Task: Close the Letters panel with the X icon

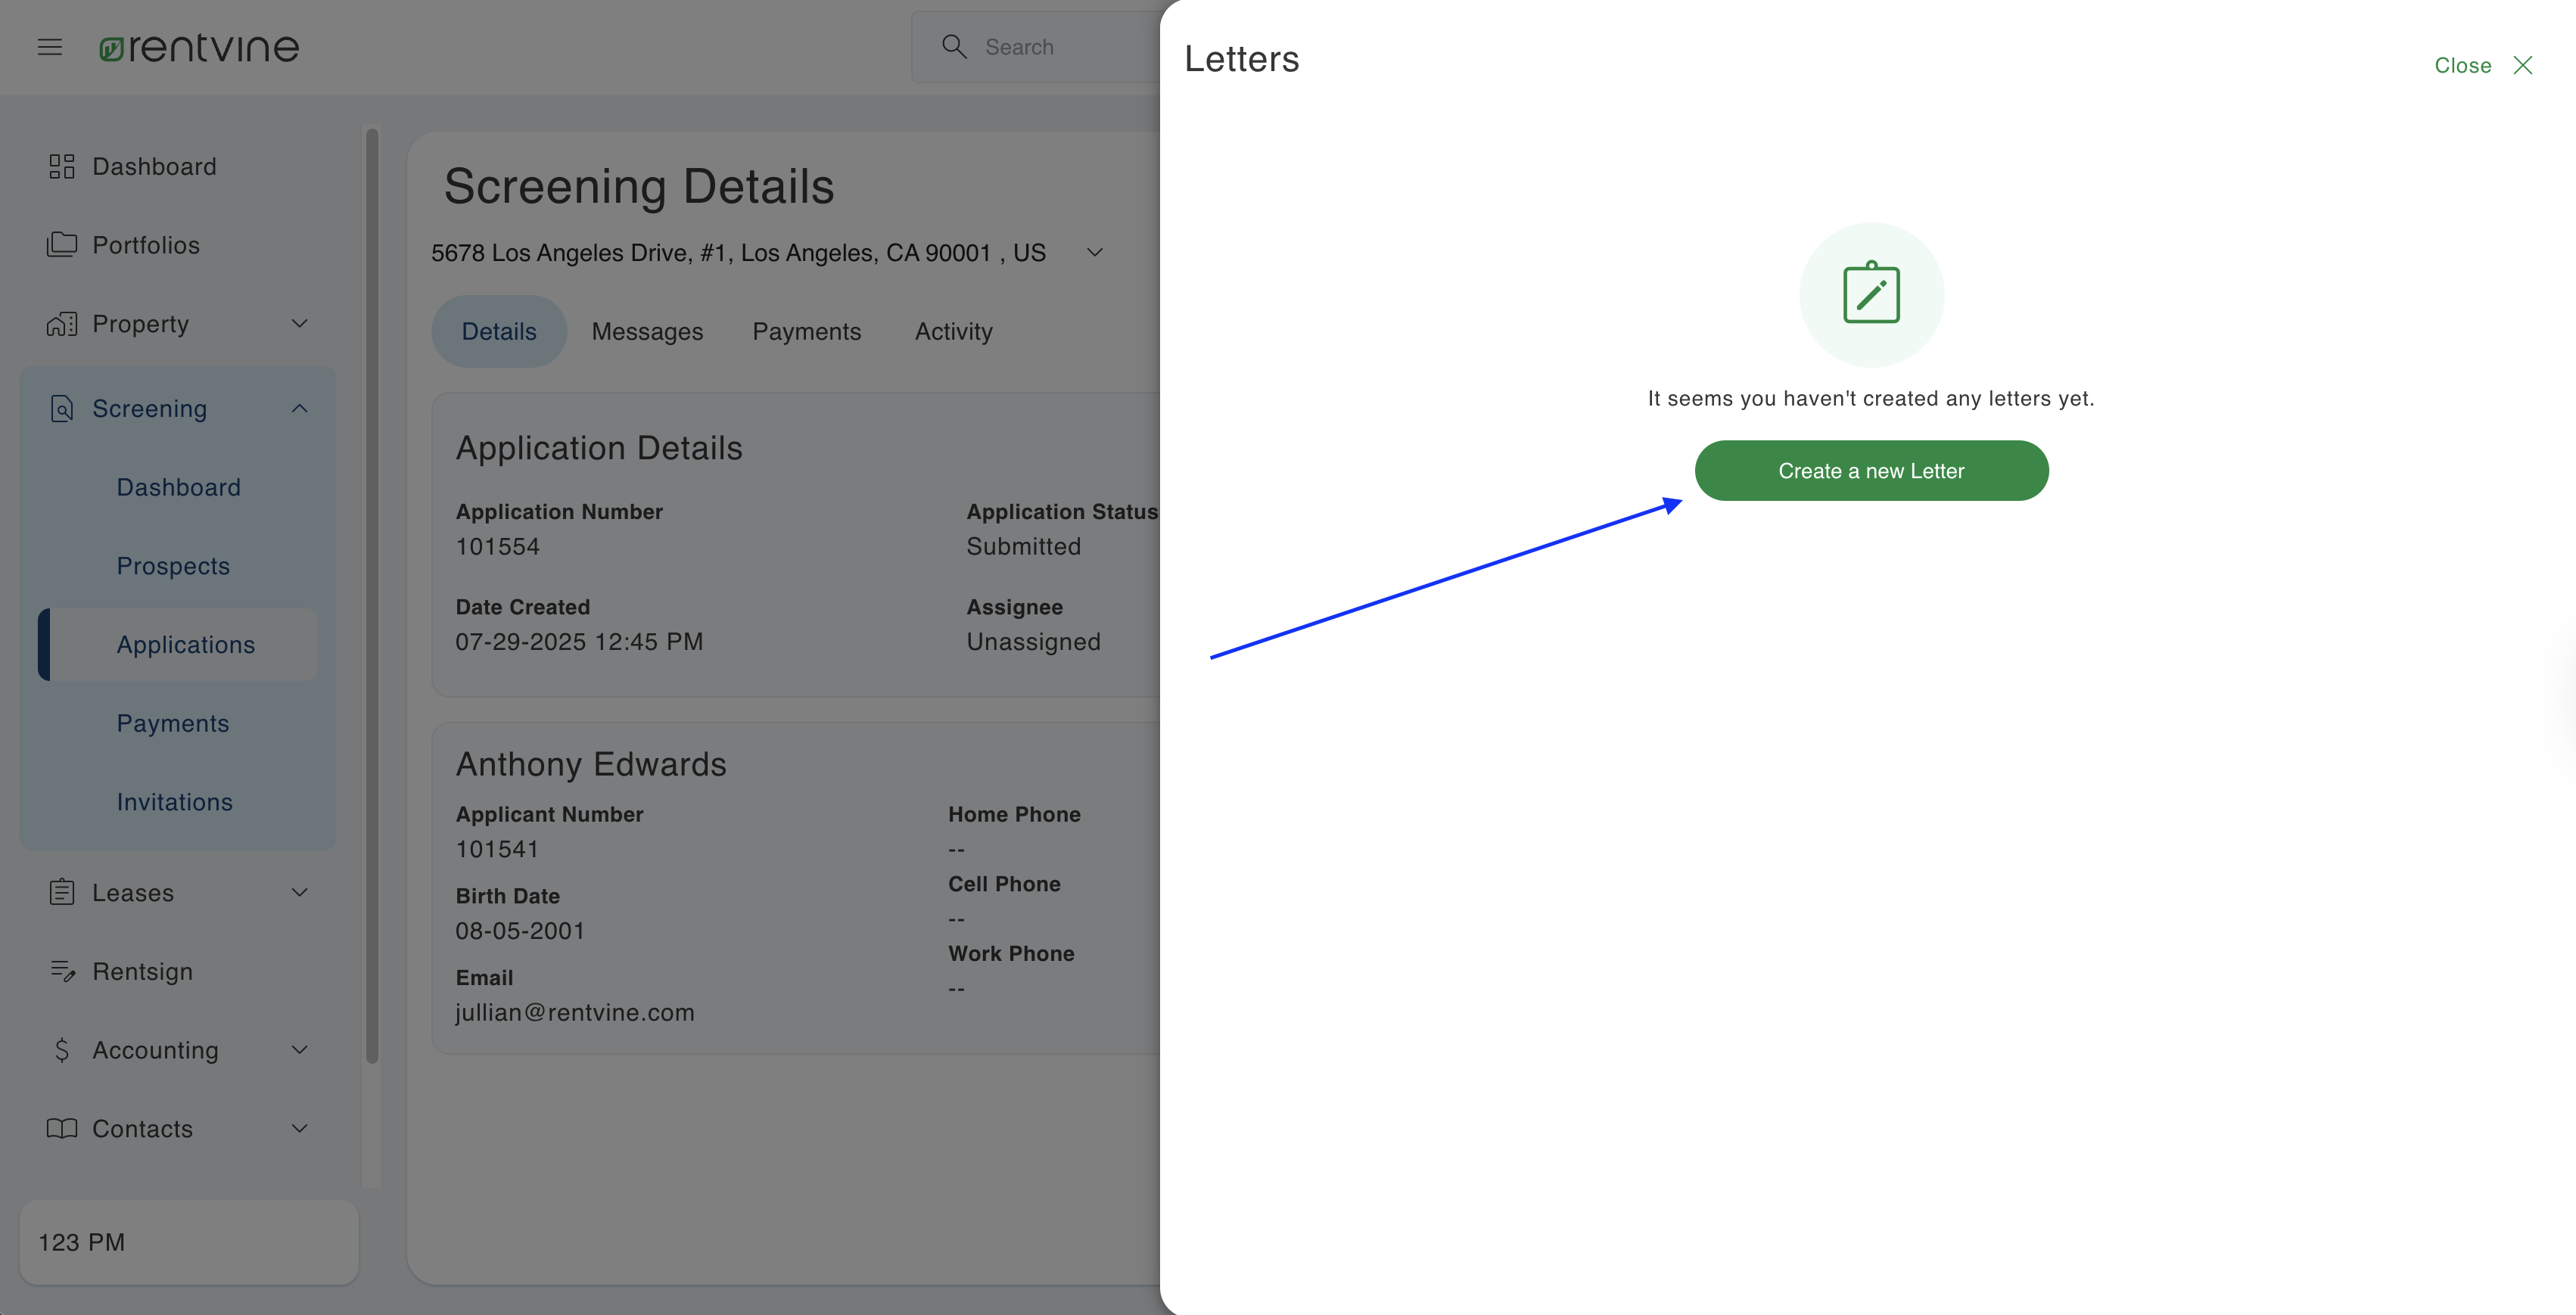Action: [x=2523, y=65]
